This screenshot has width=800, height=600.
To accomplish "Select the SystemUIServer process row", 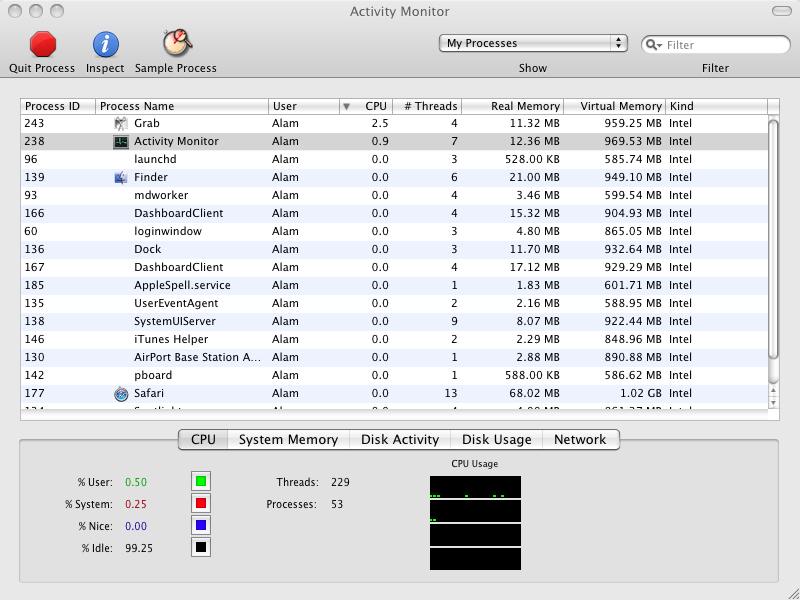I will [x=394, y=321].
